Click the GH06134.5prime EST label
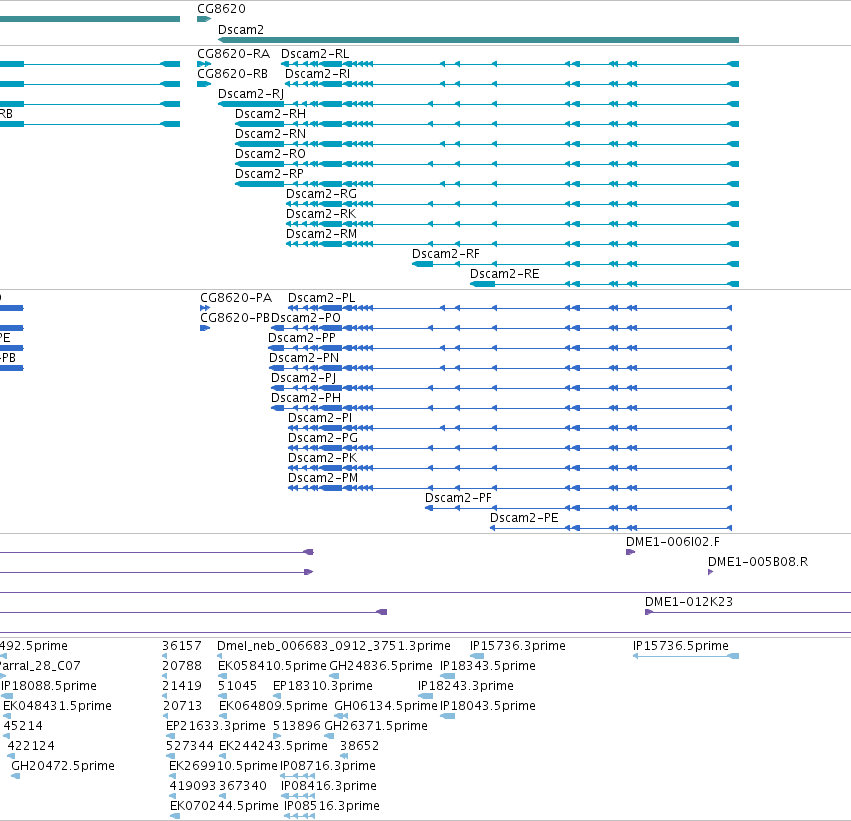 click(385, 707)
